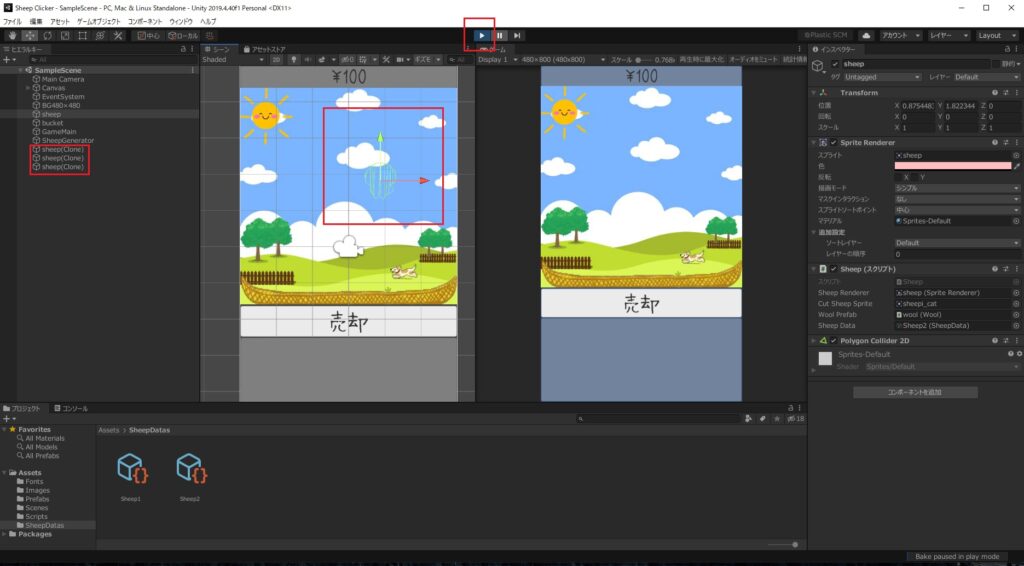Open the Sprite field object picker
Viewport: 1024px width, 566px height.
click(x=1016, y=155)
